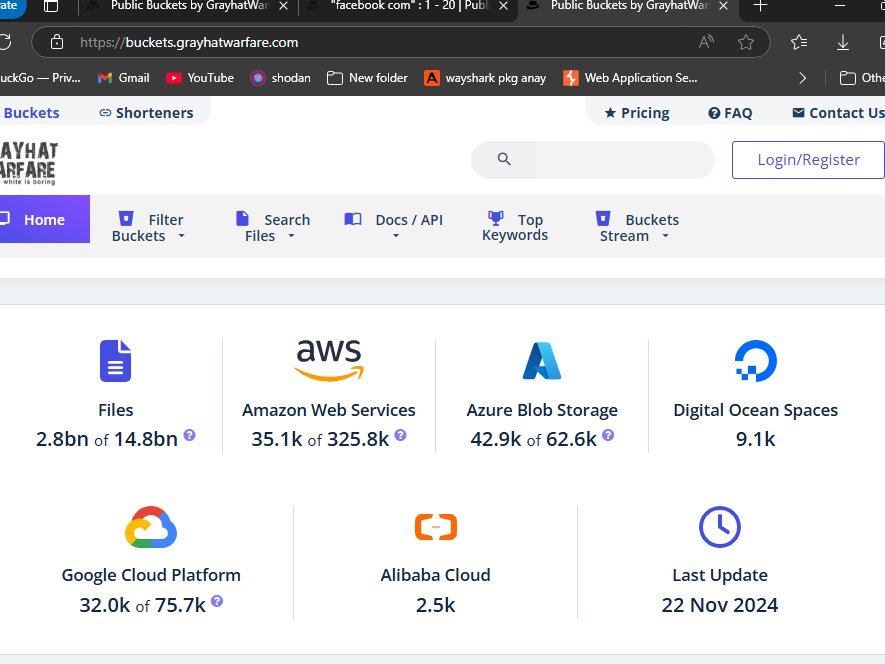Open the Pricing page link

637,113
